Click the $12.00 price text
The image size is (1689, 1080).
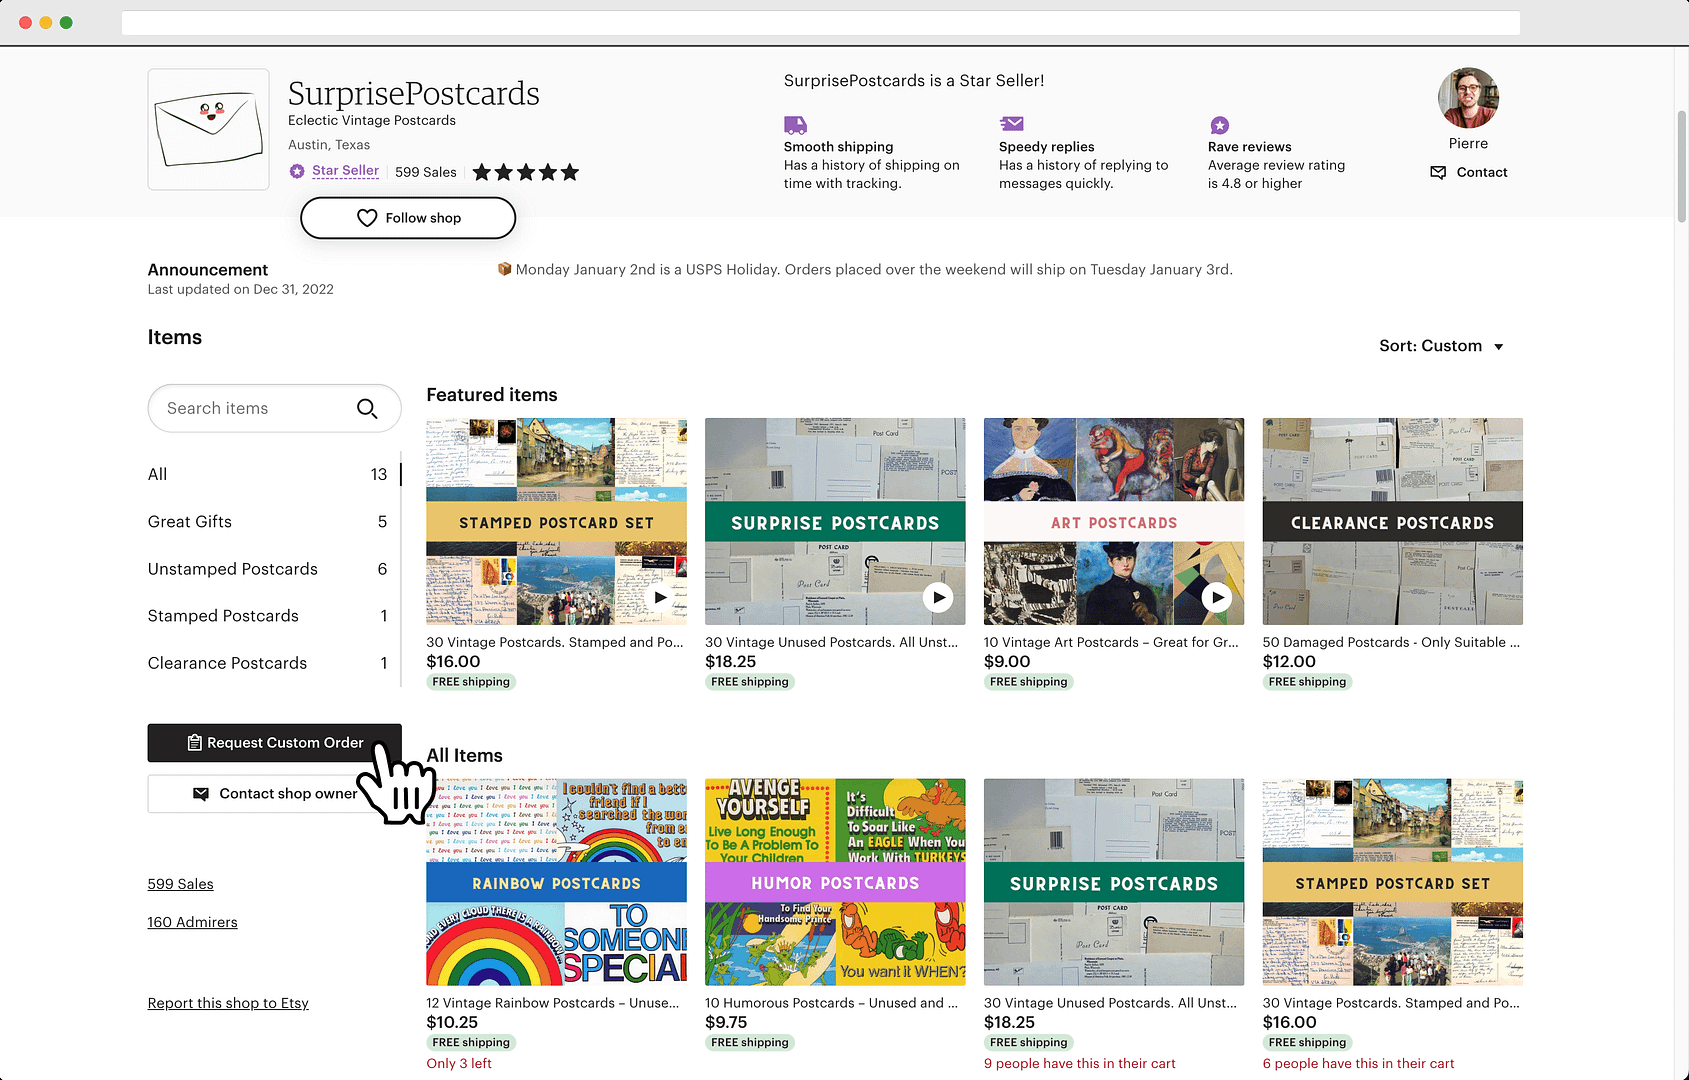coord(1289,662)
